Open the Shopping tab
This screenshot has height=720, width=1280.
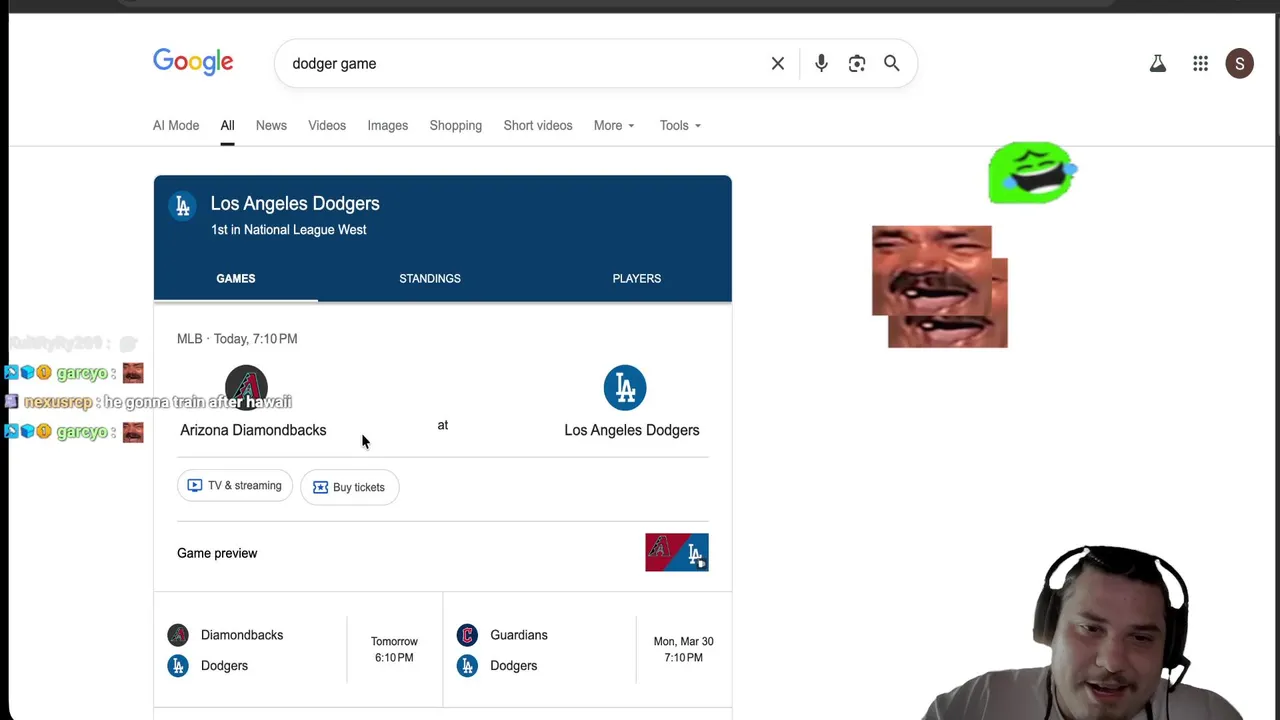455,125
